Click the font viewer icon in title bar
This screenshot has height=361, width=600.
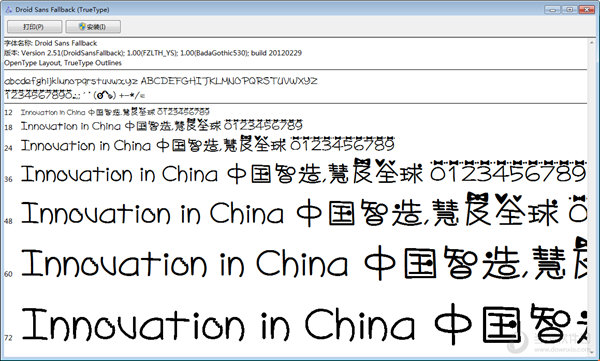pyautogui.click(x=8, y=10)
